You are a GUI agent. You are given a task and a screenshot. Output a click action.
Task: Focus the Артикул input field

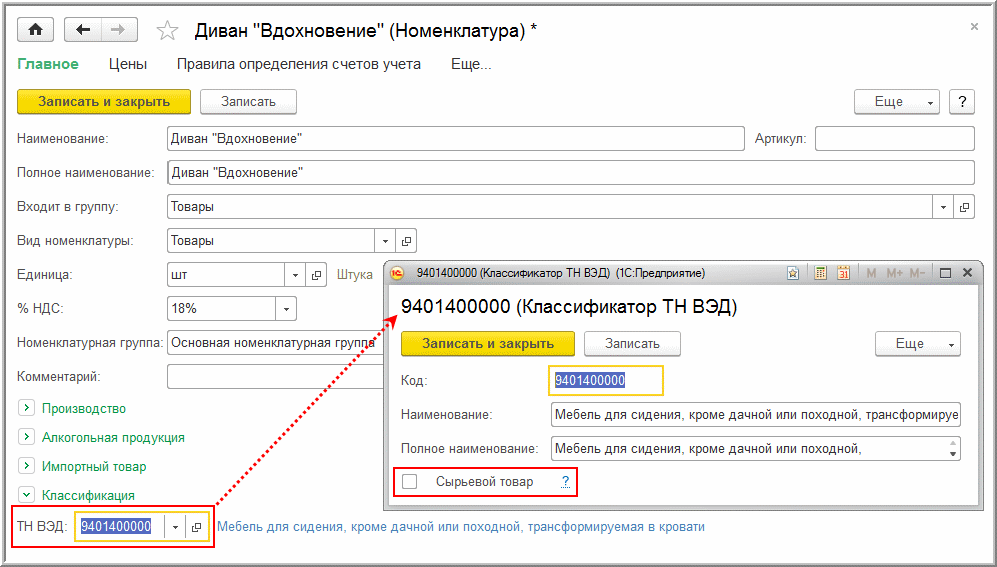pyautogui.click(x=895, y=139)
